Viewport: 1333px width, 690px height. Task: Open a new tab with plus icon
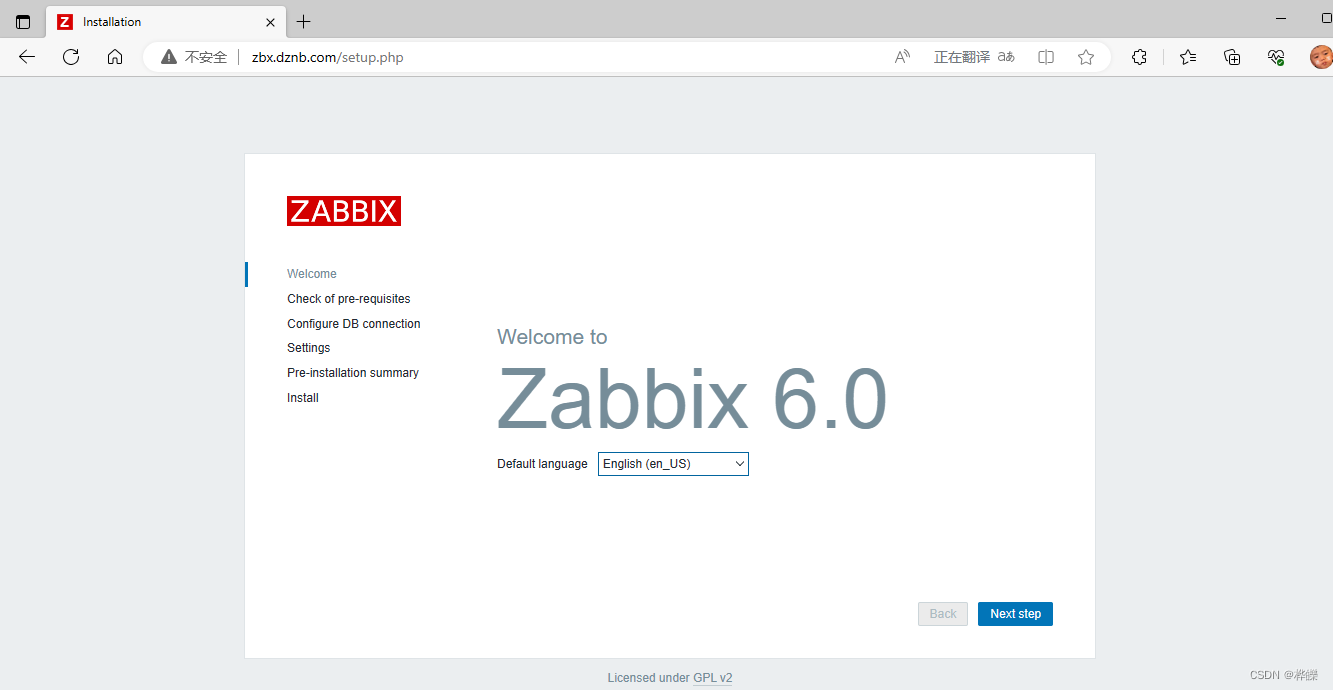pos(304,22)
